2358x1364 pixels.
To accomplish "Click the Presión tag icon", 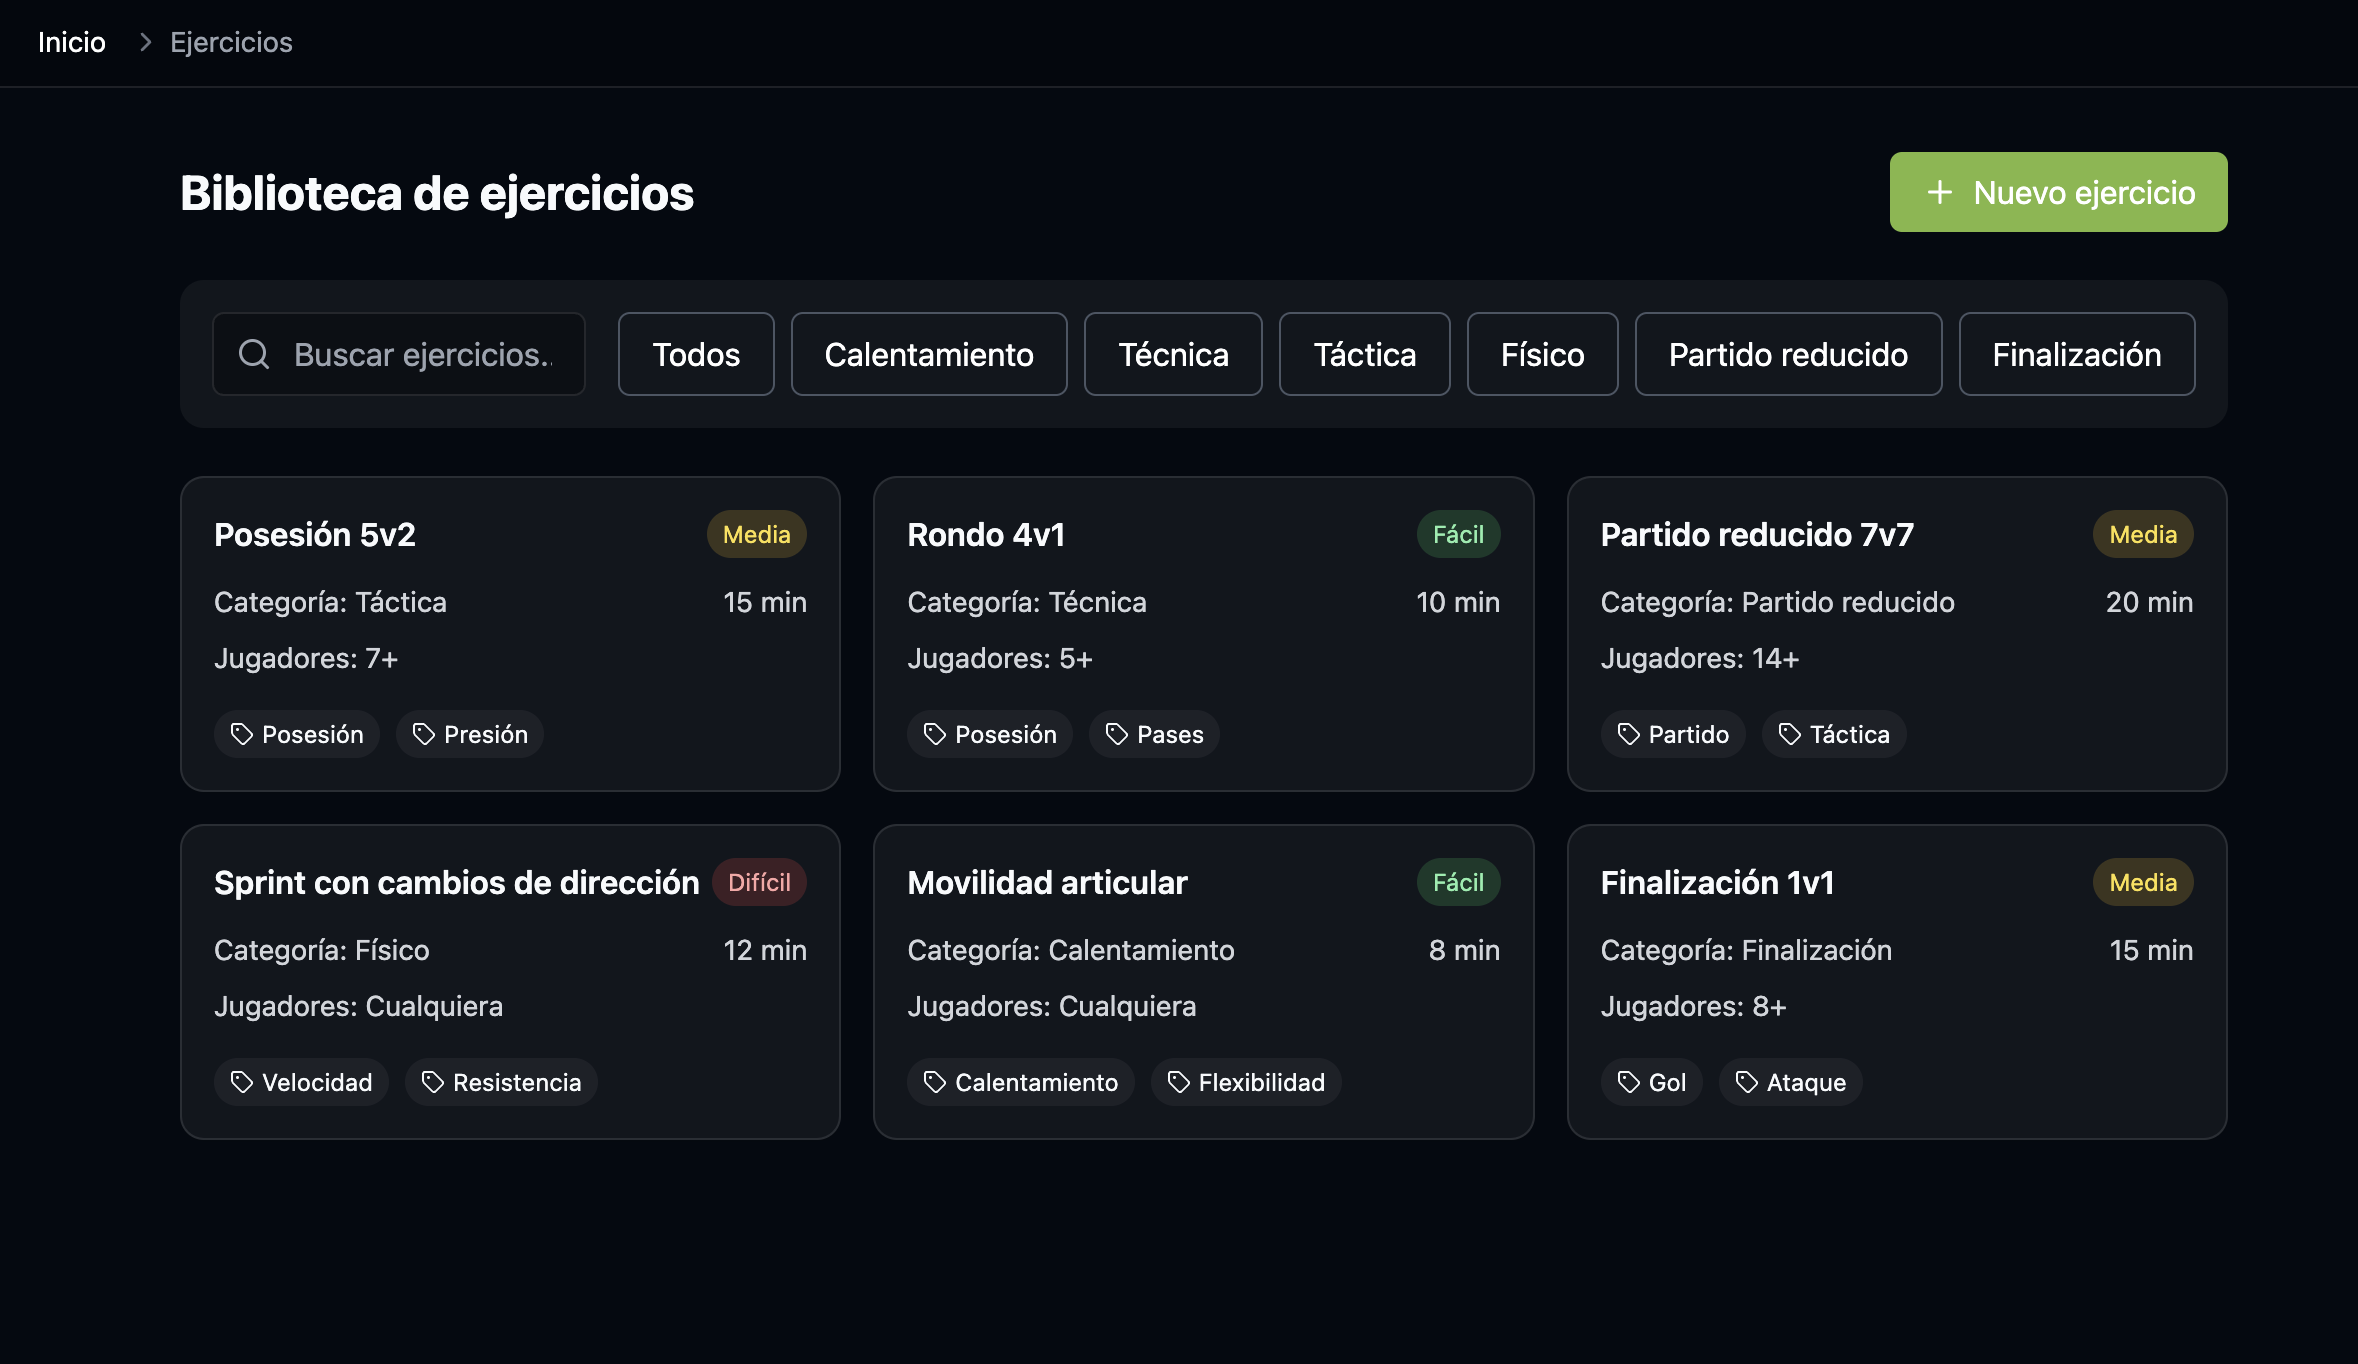I will tap(424, 734).
